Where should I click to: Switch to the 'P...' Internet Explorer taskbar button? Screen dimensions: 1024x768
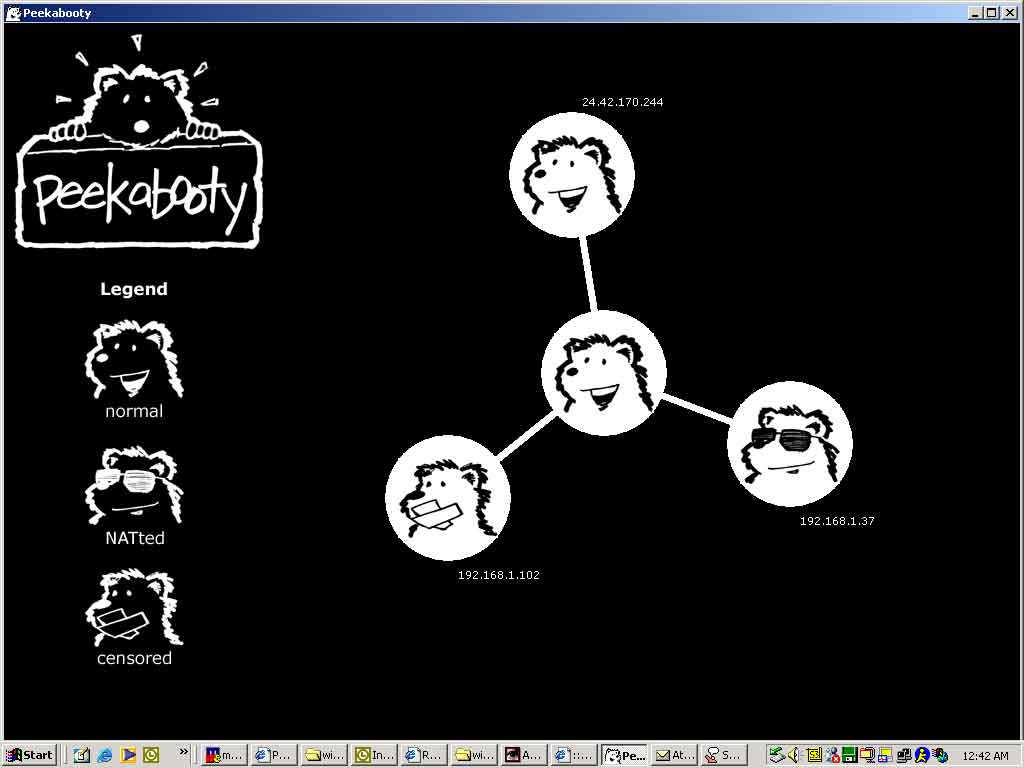tap(274, 755)
